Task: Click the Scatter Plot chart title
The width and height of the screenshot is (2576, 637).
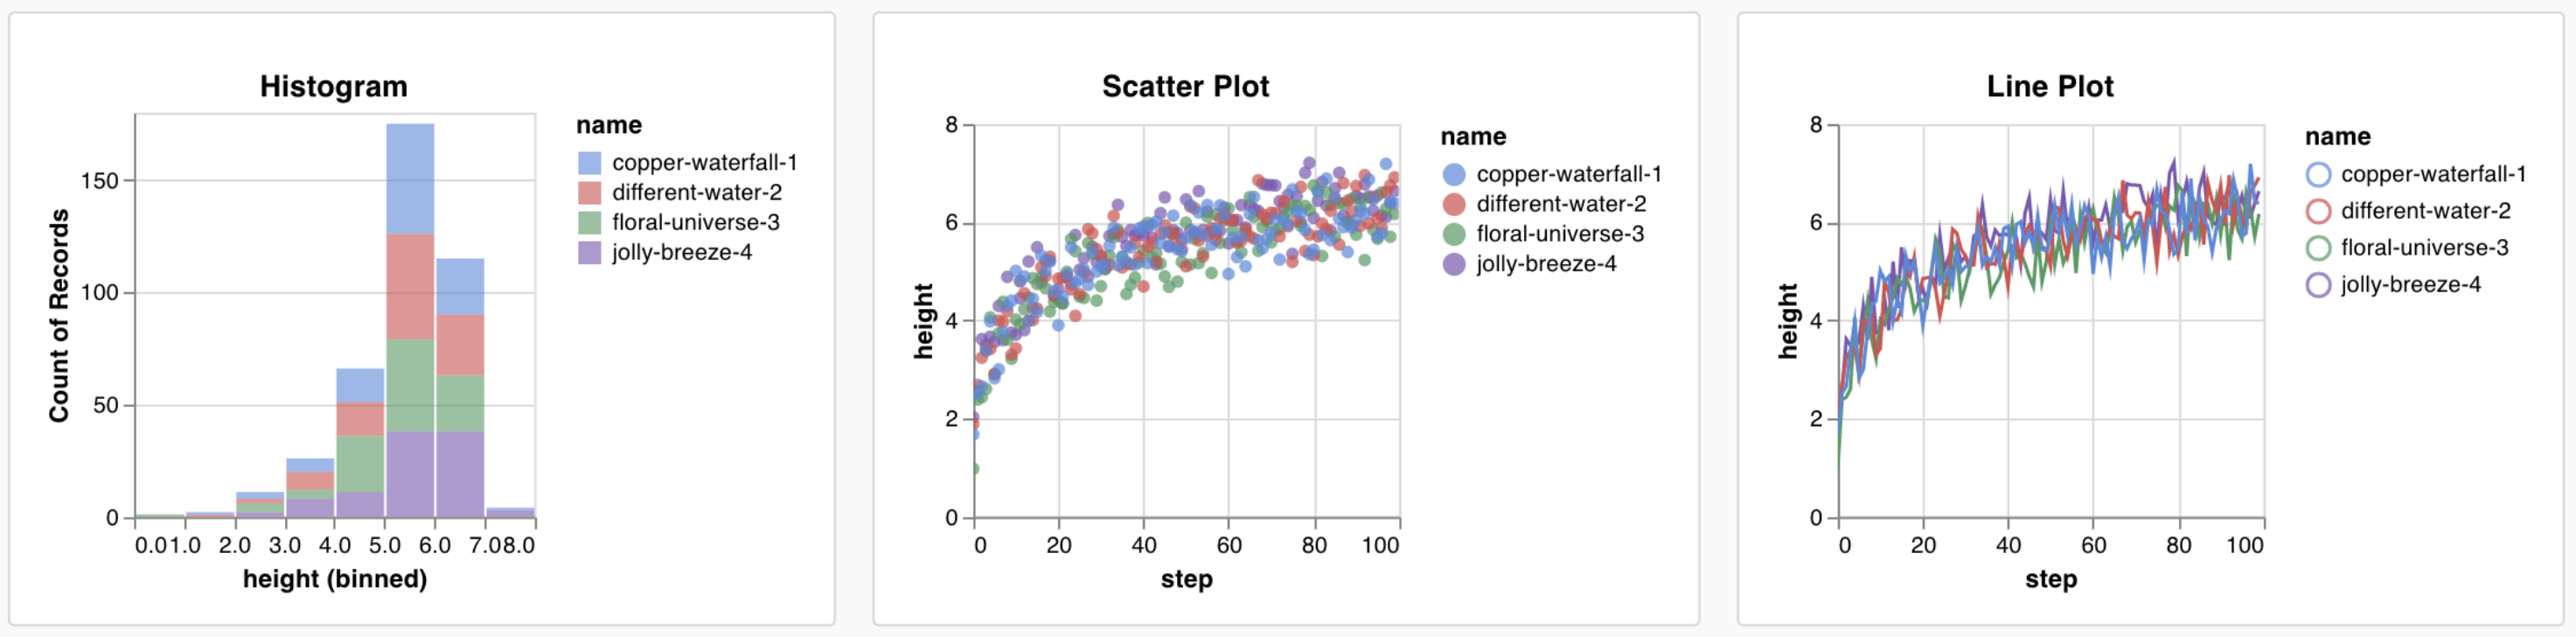Action: pyautogui.click(x=1185, y=87)
